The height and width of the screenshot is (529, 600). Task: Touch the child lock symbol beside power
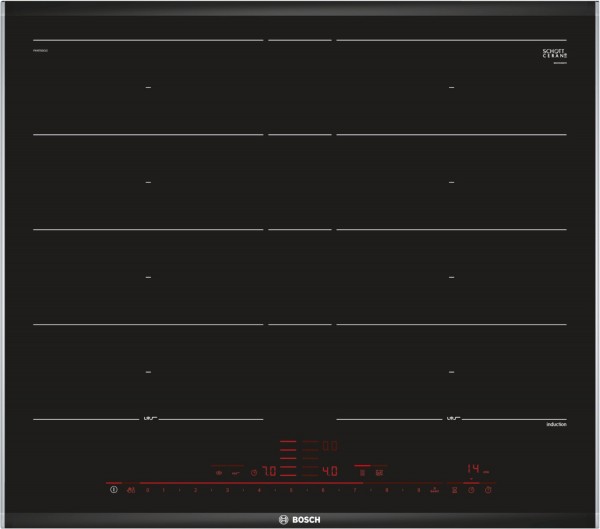[x=131, y=490]
